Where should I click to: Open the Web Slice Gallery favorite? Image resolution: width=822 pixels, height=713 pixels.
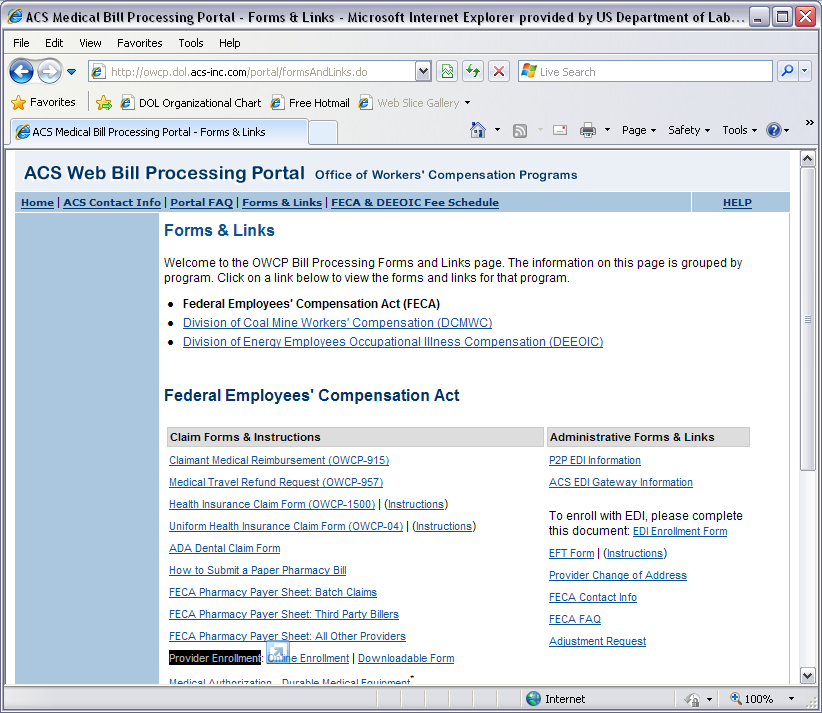414,103
